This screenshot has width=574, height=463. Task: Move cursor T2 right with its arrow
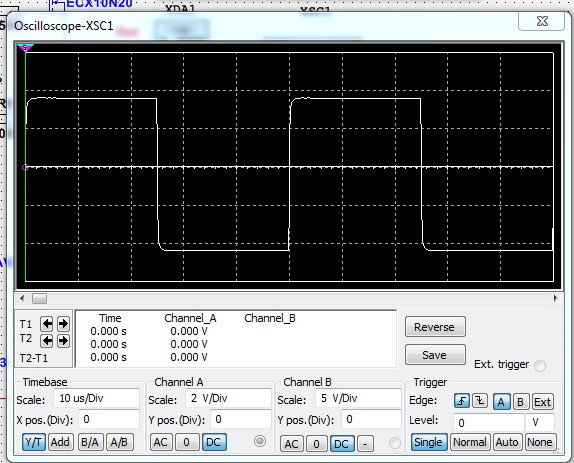tap(63, 341)
